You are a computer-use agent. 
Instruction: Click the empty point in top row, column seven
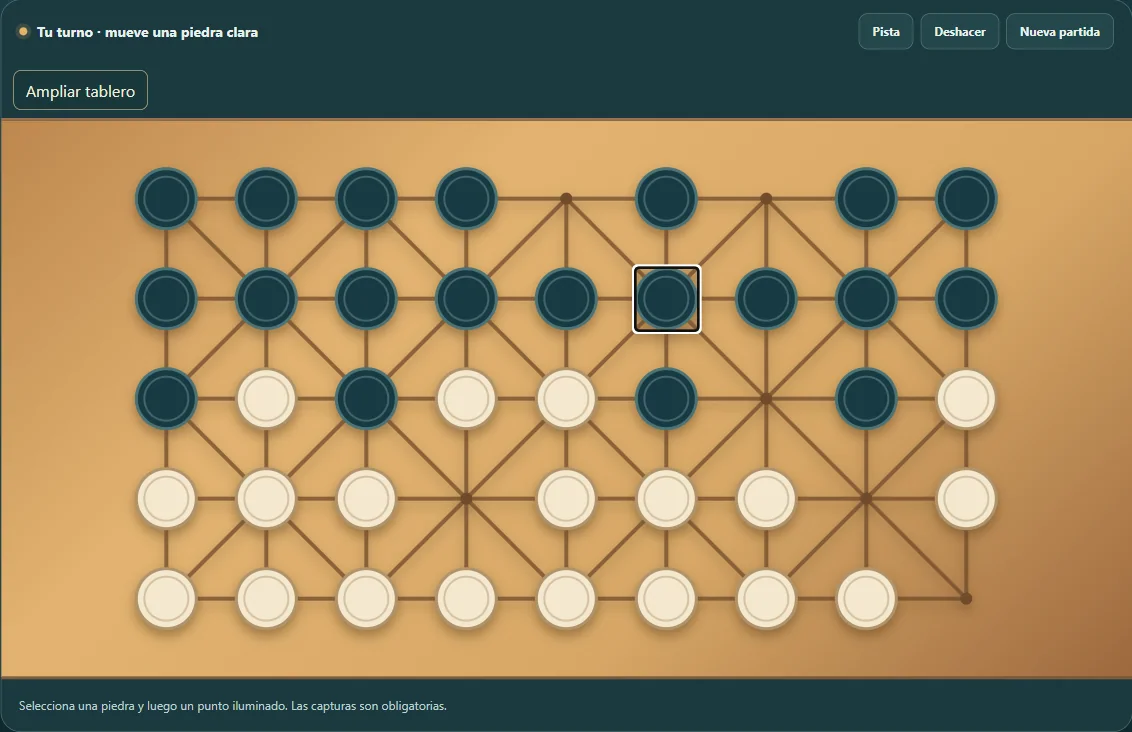766,199
